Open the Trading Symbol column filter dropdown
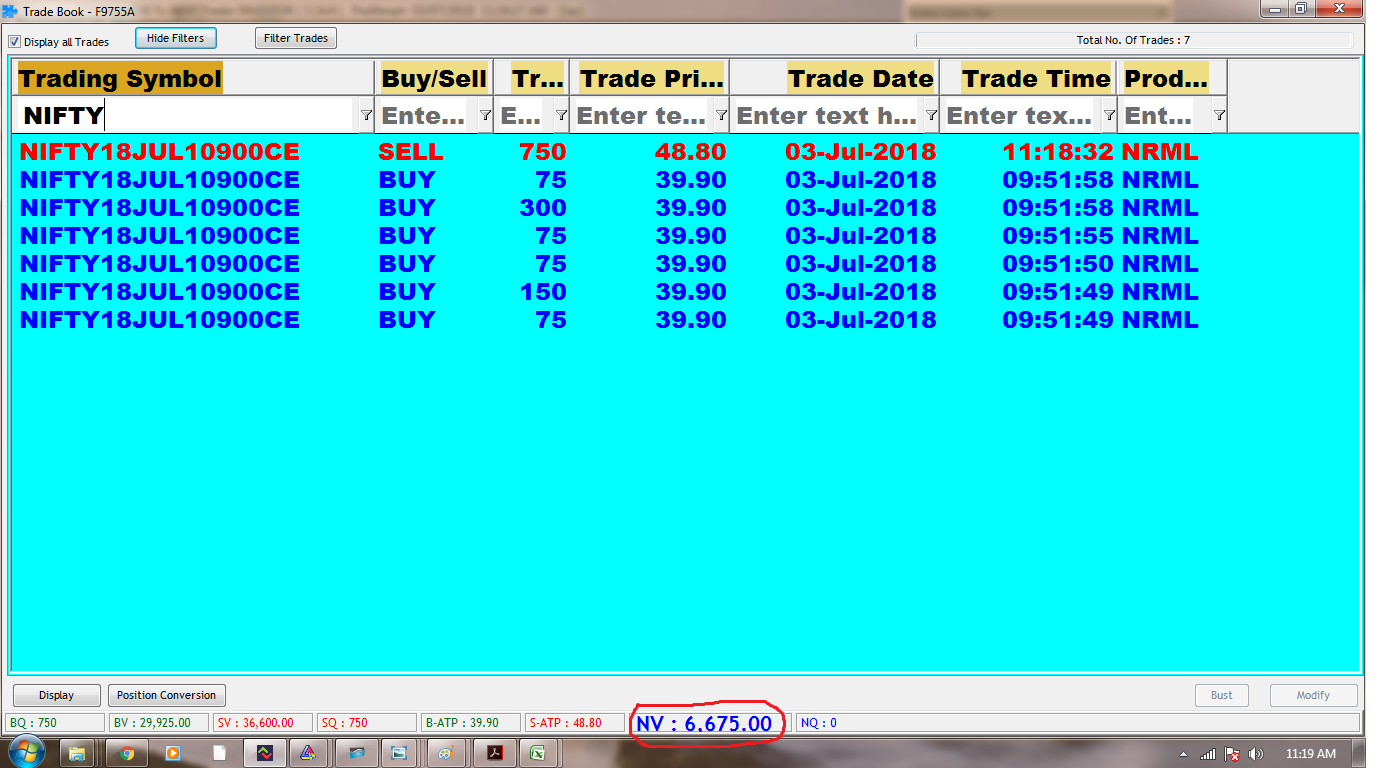The height and width of the screenshot is (768, 1380). pyautogui.click(x=366, y=116)
